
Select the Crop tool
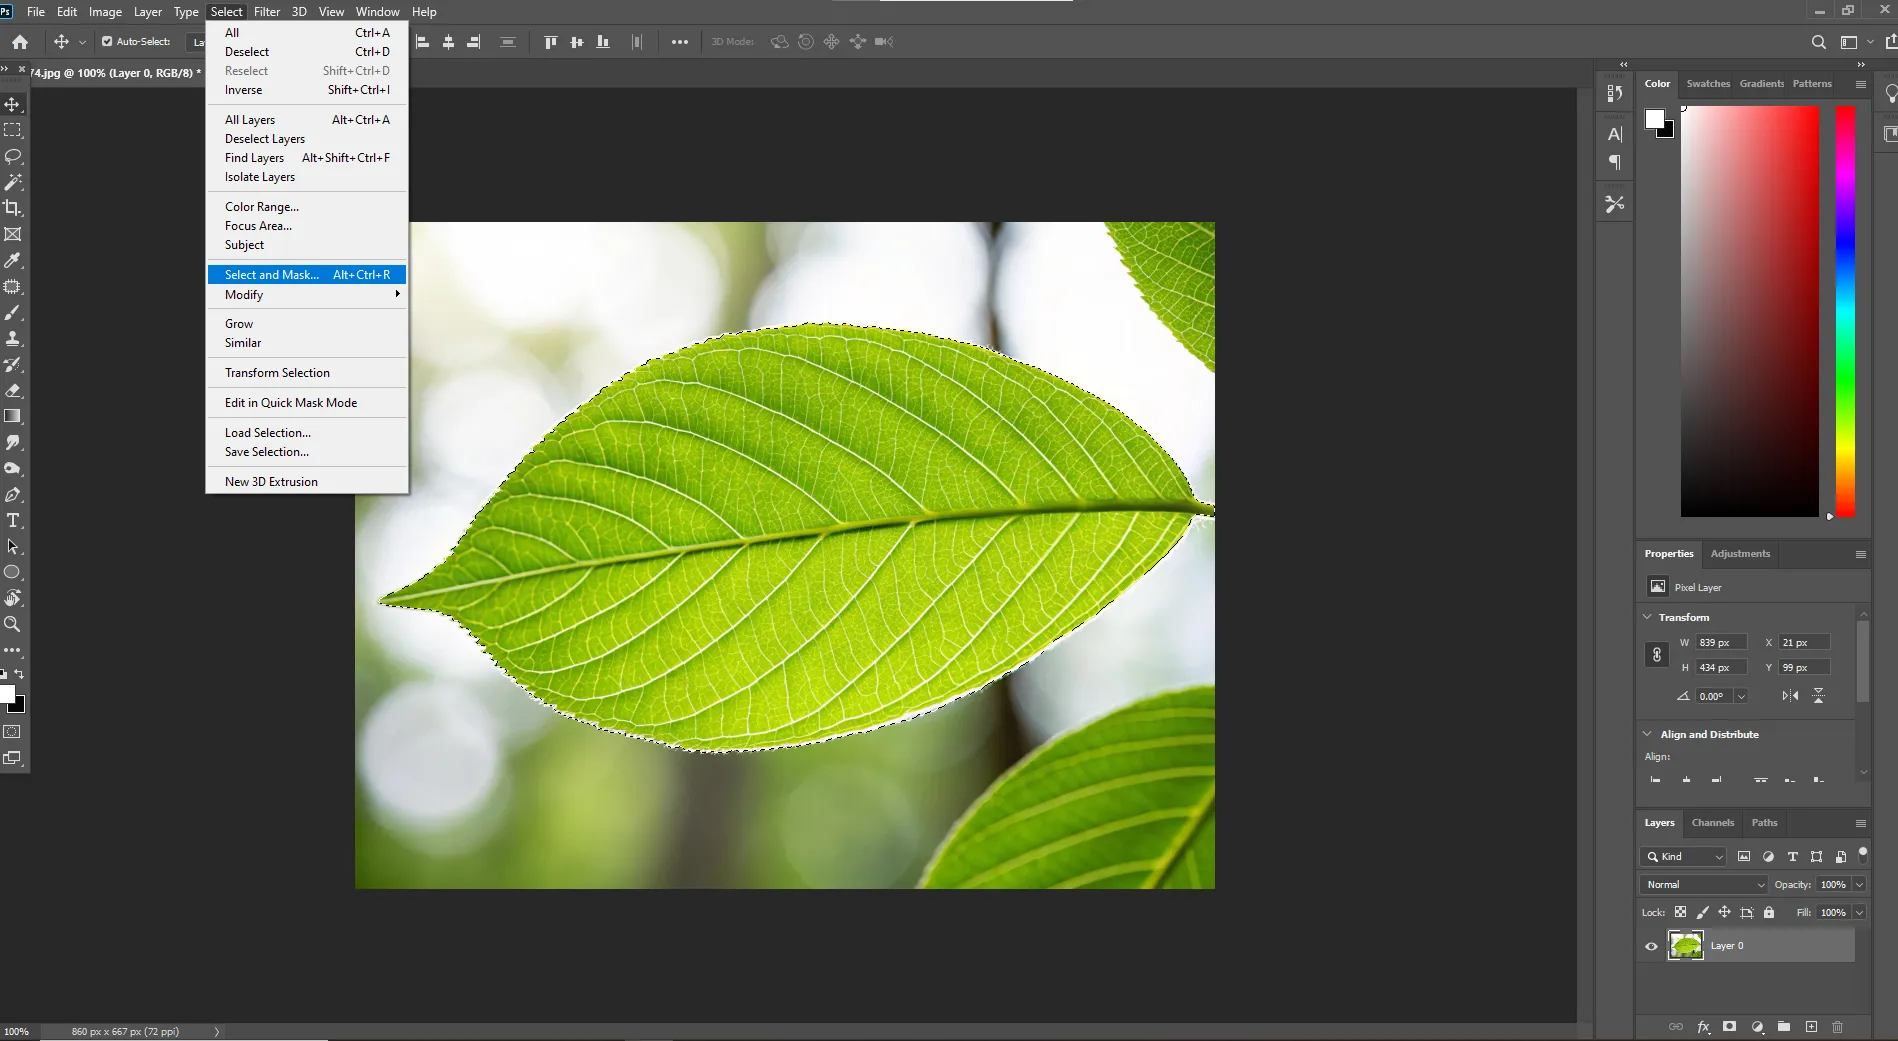[13, 208]
